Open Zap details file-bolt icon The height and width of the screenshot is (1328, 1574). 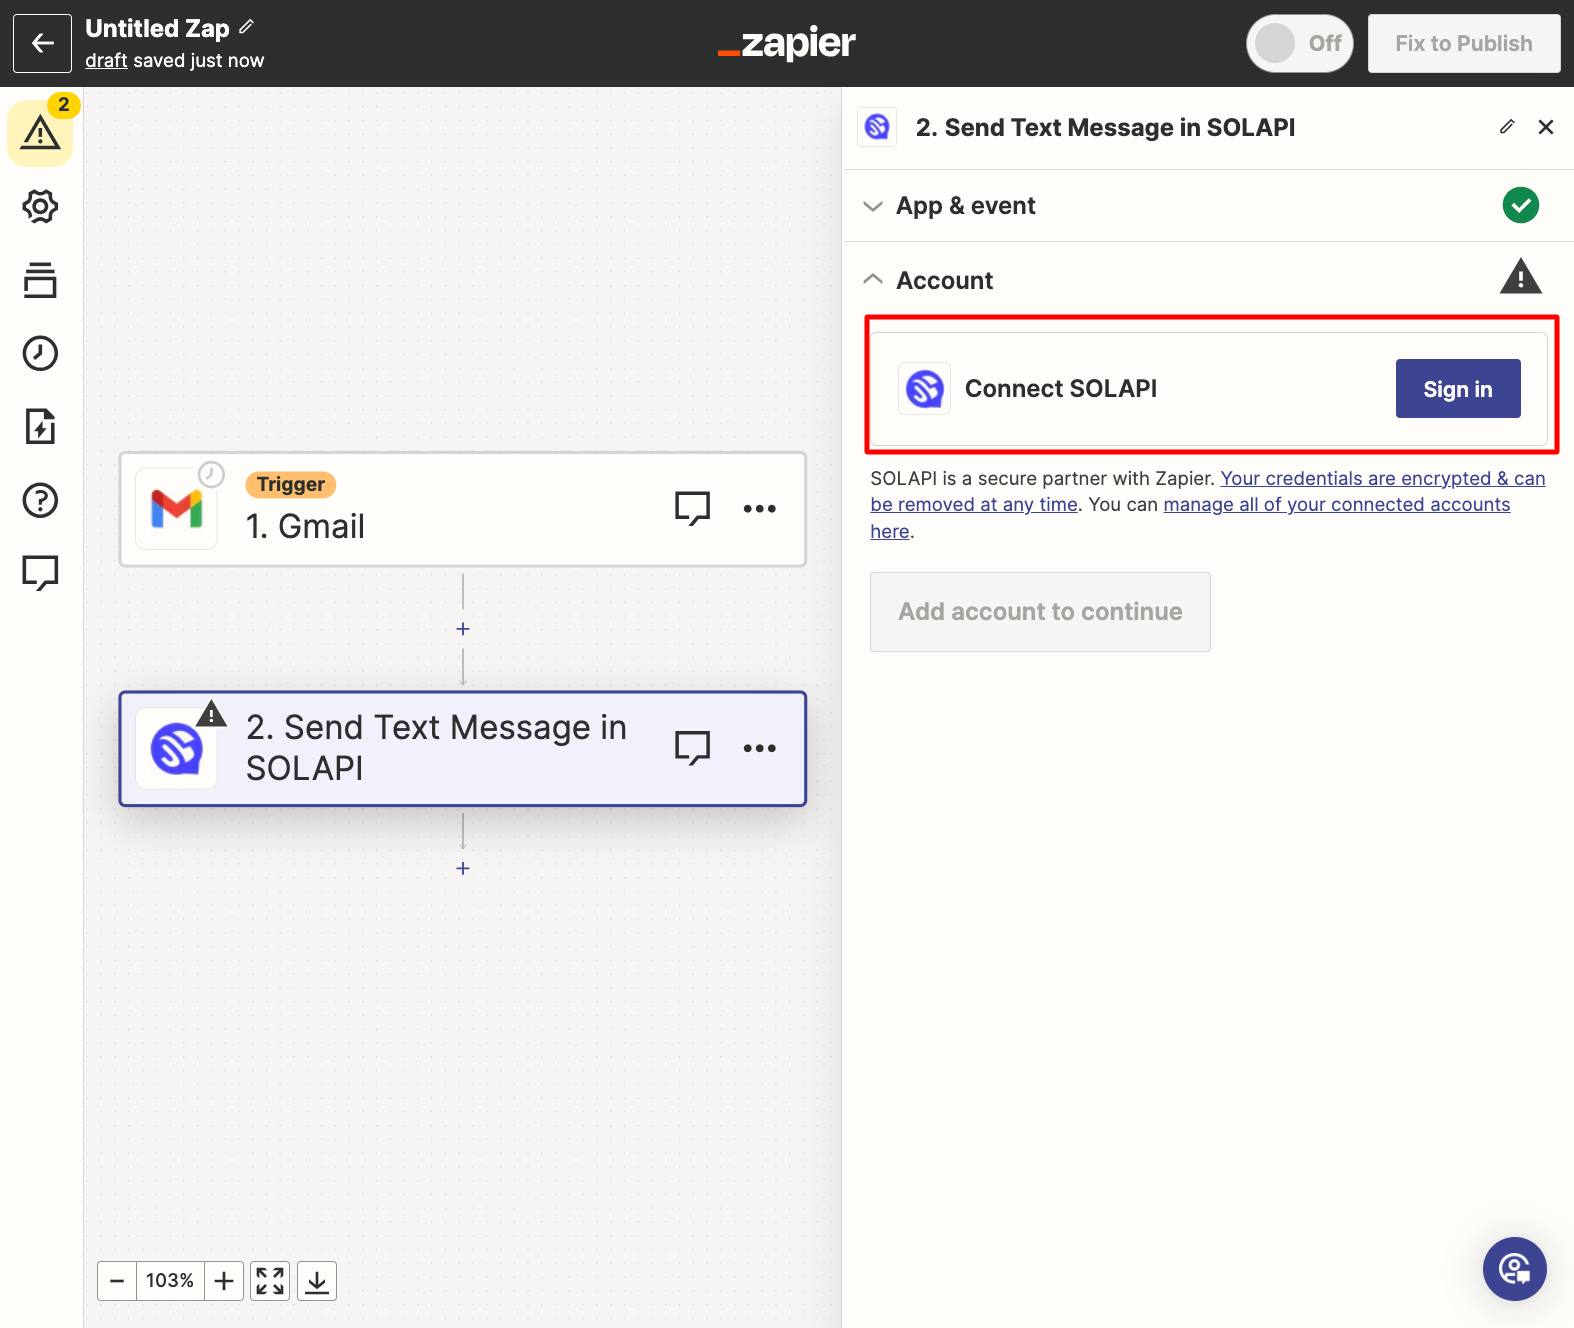click(x=40, y=426)
